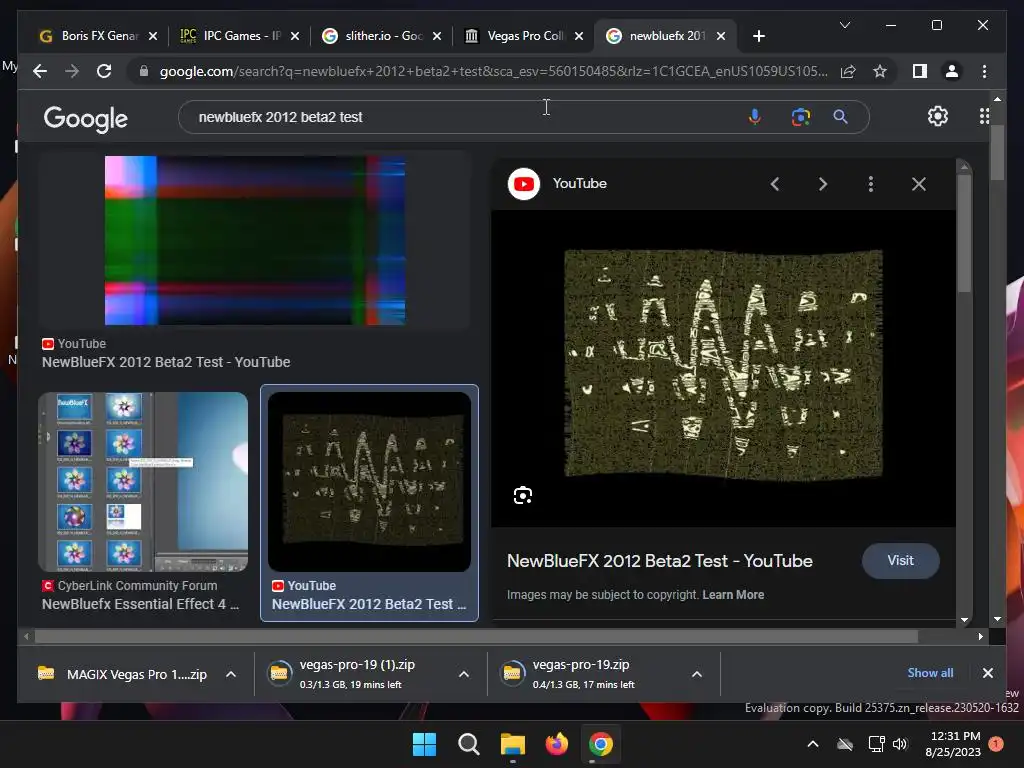Image resolution: width=1024 pixels, height=768 pixels.
Task: Close the Vegas Pro Collection tab
Action: point(579,36)
